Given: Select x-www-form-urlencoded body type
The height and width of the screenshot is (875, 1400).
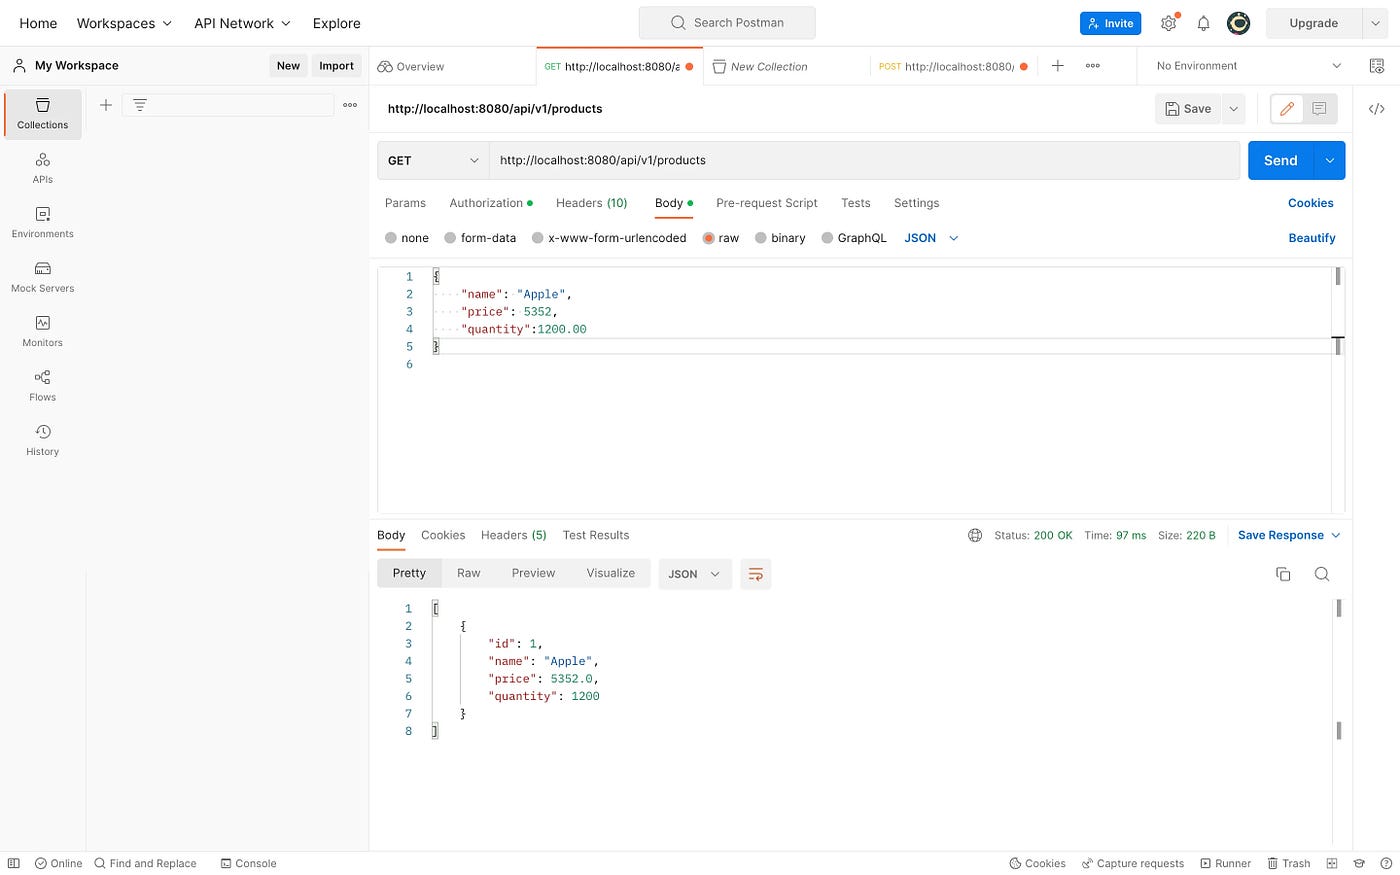Looking at the screenshot, I should (x=609, y=238).
